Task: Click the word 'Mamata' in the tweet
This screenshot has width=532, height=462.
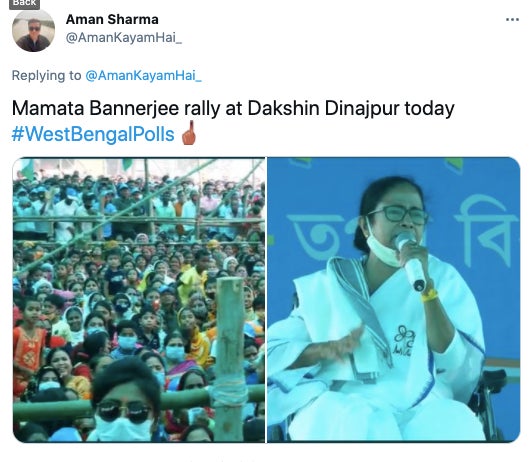Action: click(48, 109)
